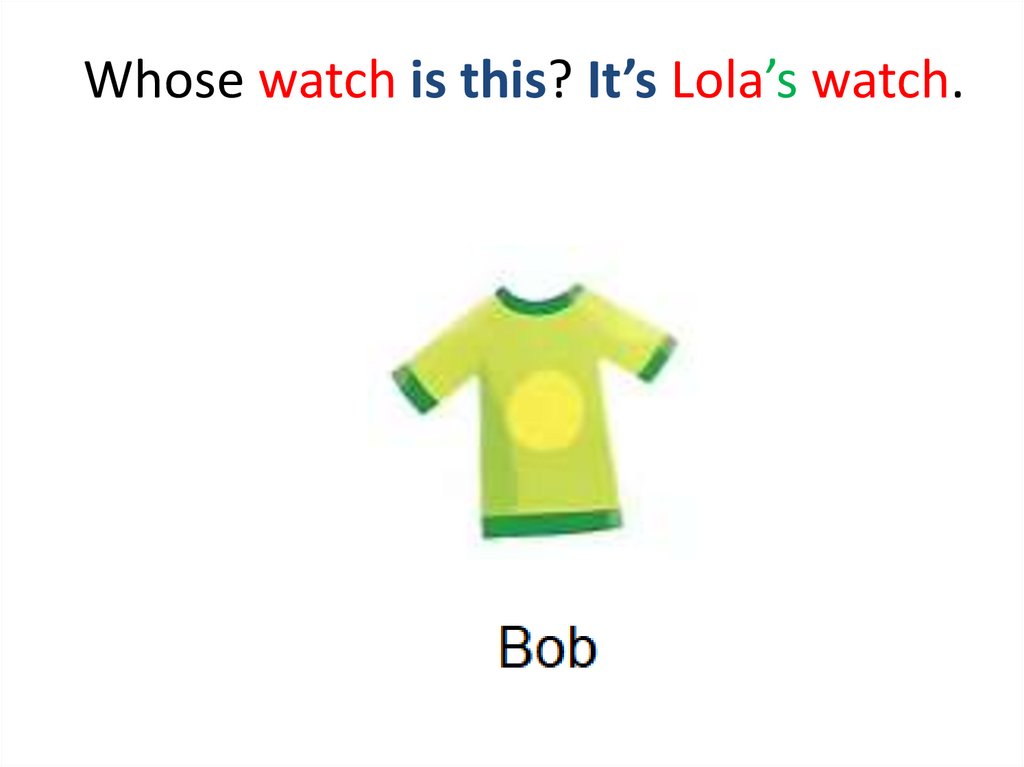The width and height of the screenshot is (1024, 767).
Task: Select the name label Bob
Action: 547,647
